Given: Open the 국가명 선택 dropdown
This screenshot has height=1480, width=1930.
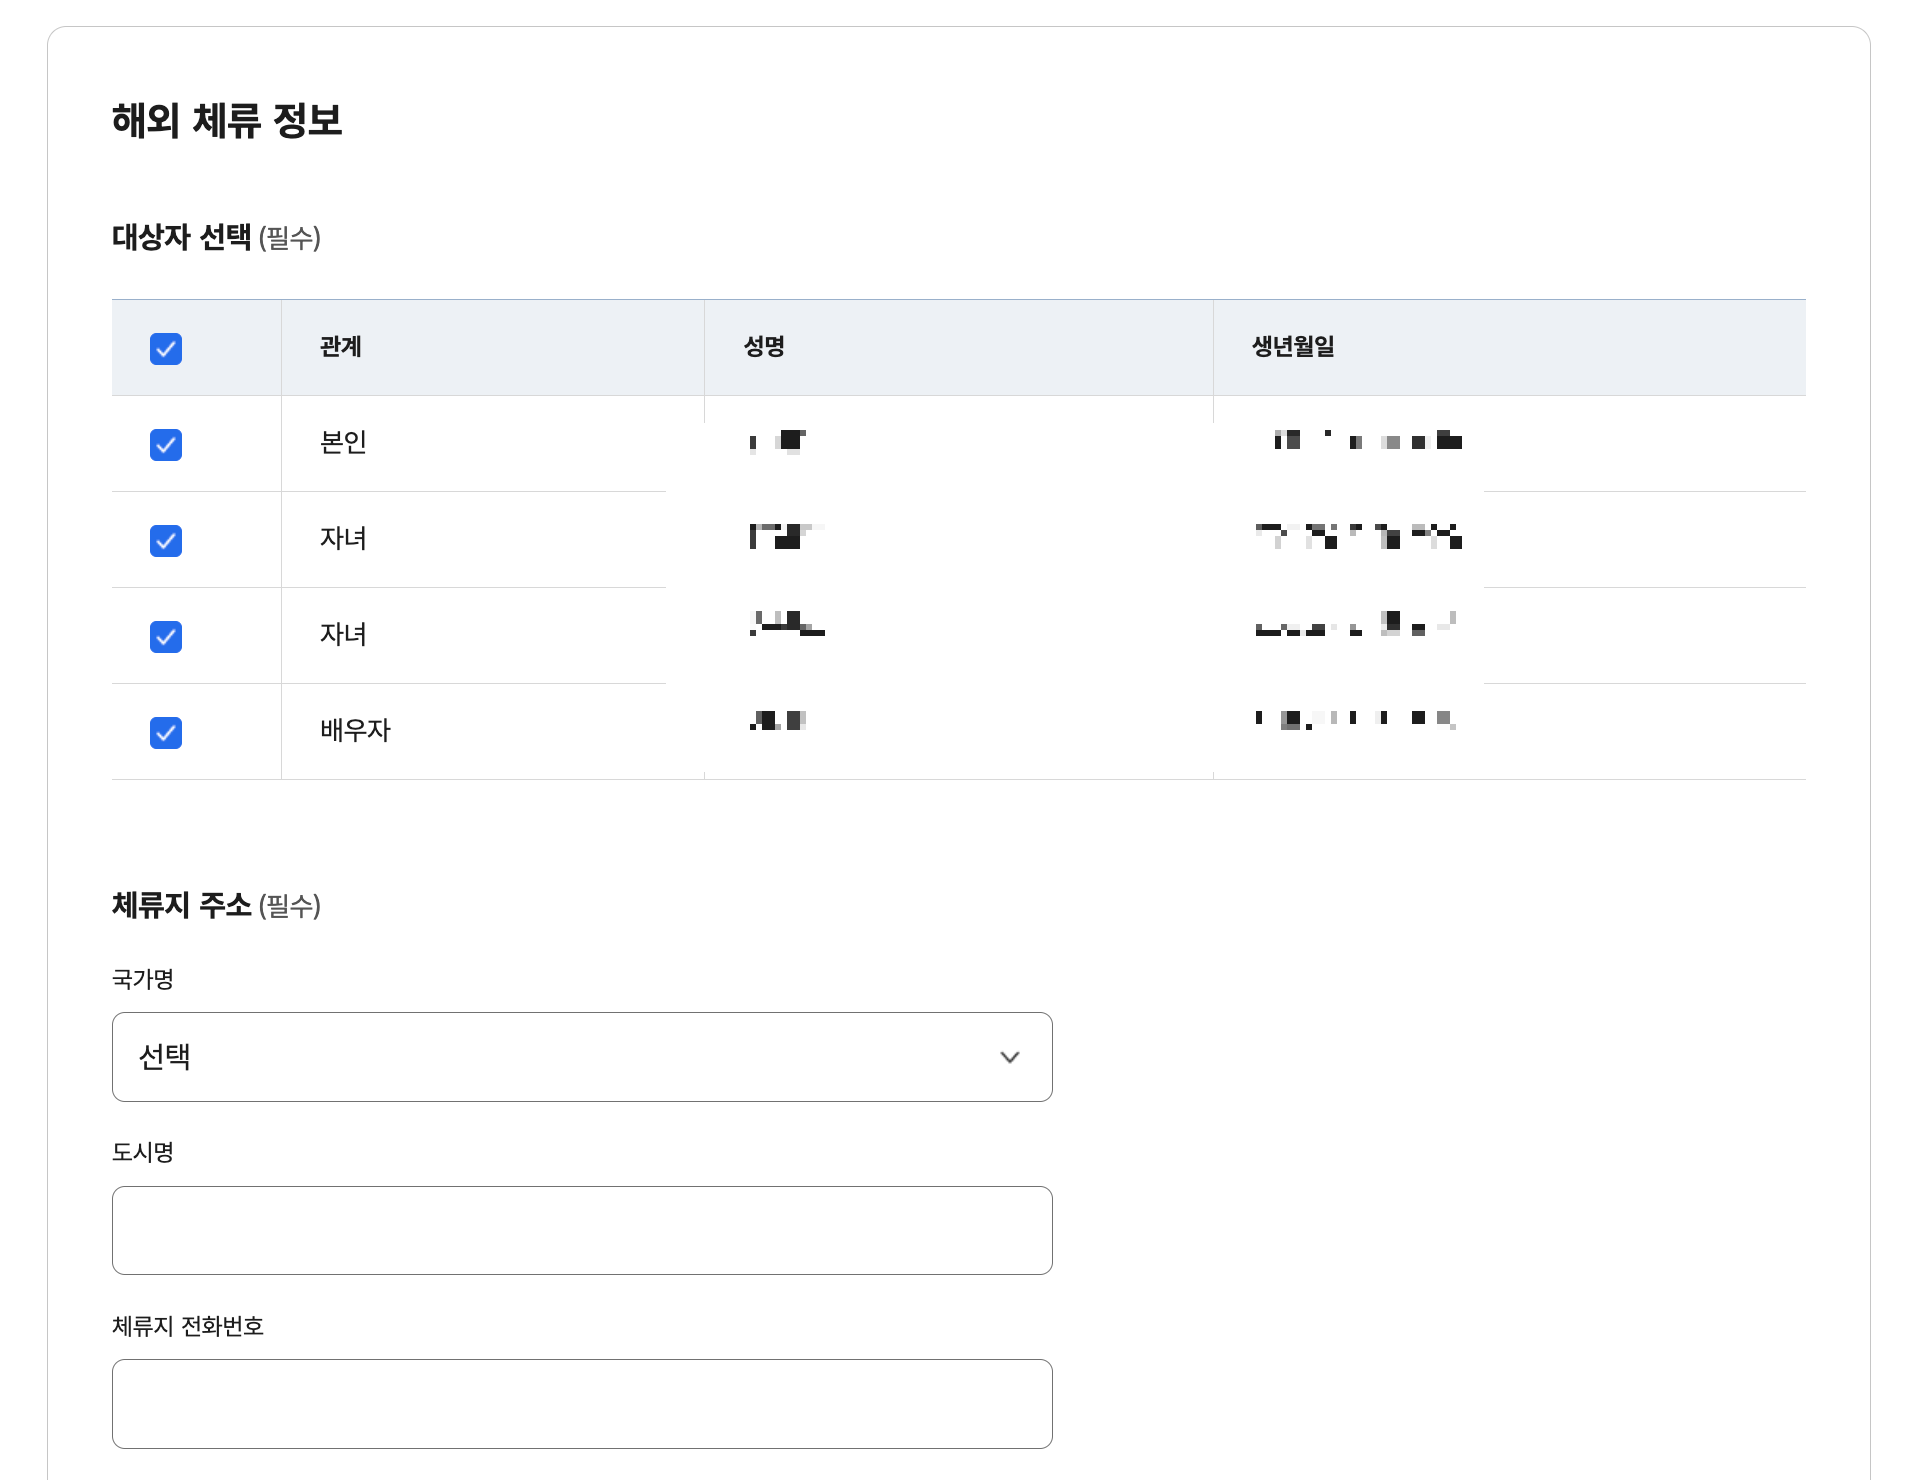Looking at the screenshot, I should (581, 1057).
